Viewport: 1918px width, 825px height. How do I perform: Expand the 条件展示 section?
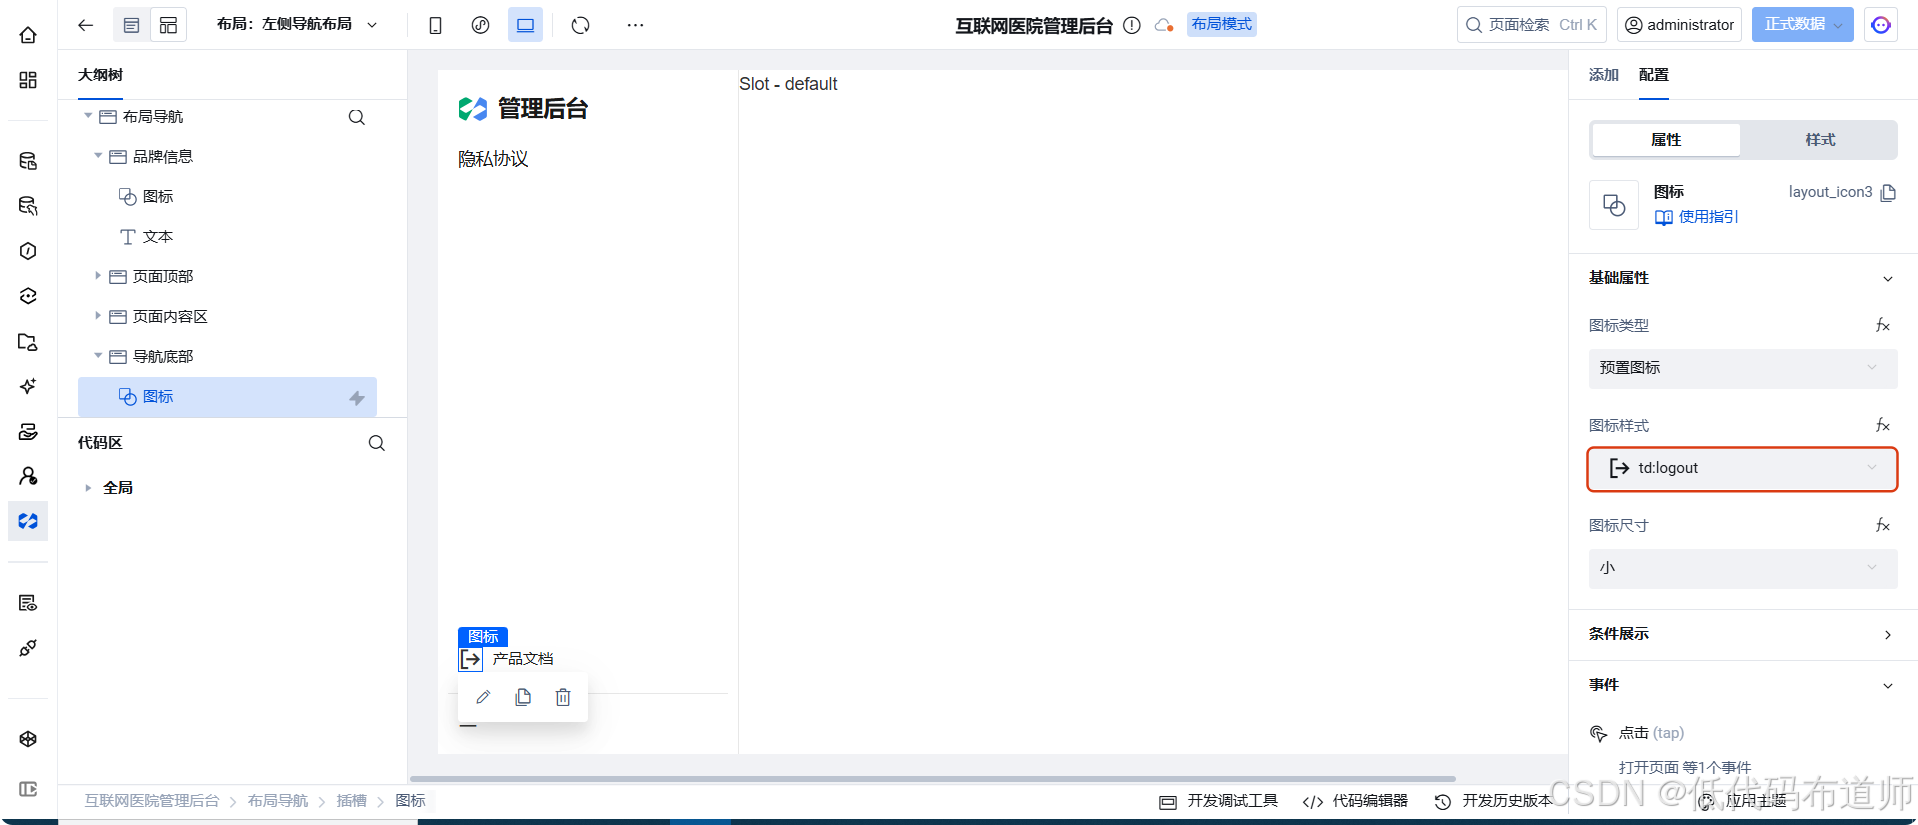tap(1888, 635)
